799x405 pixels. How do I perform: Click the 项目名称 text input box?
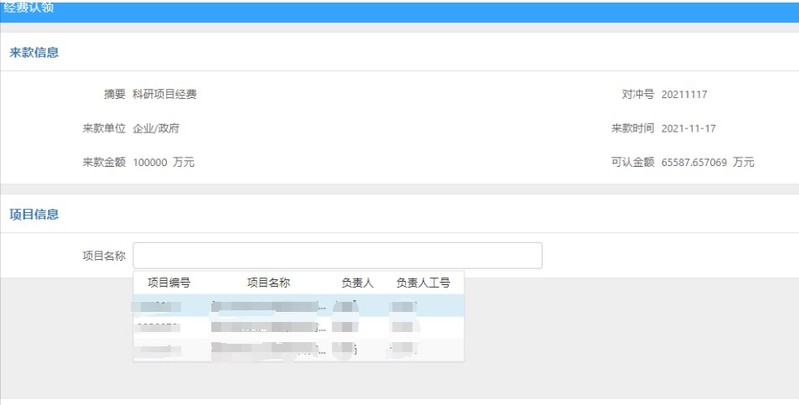(337, 255)
